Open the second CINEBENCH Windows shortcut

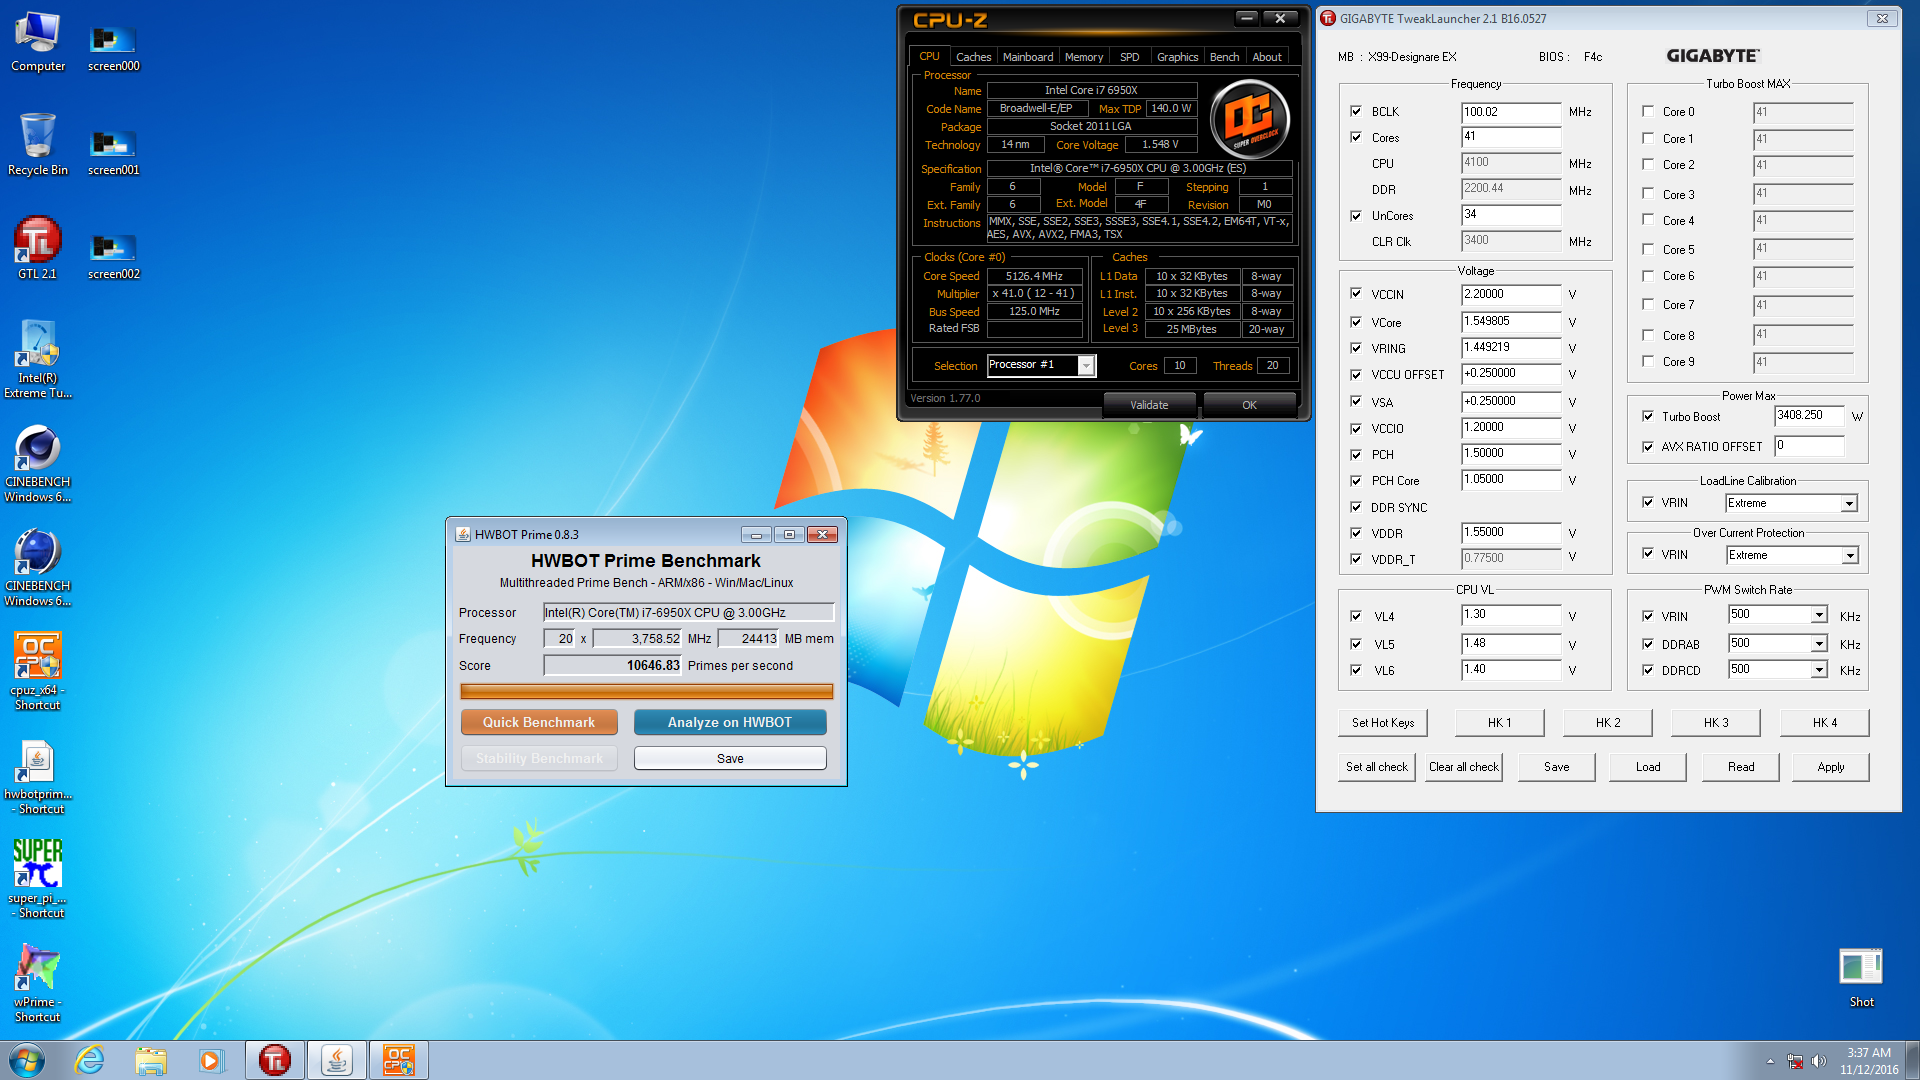pyautogui.click(x=38, y=568)
